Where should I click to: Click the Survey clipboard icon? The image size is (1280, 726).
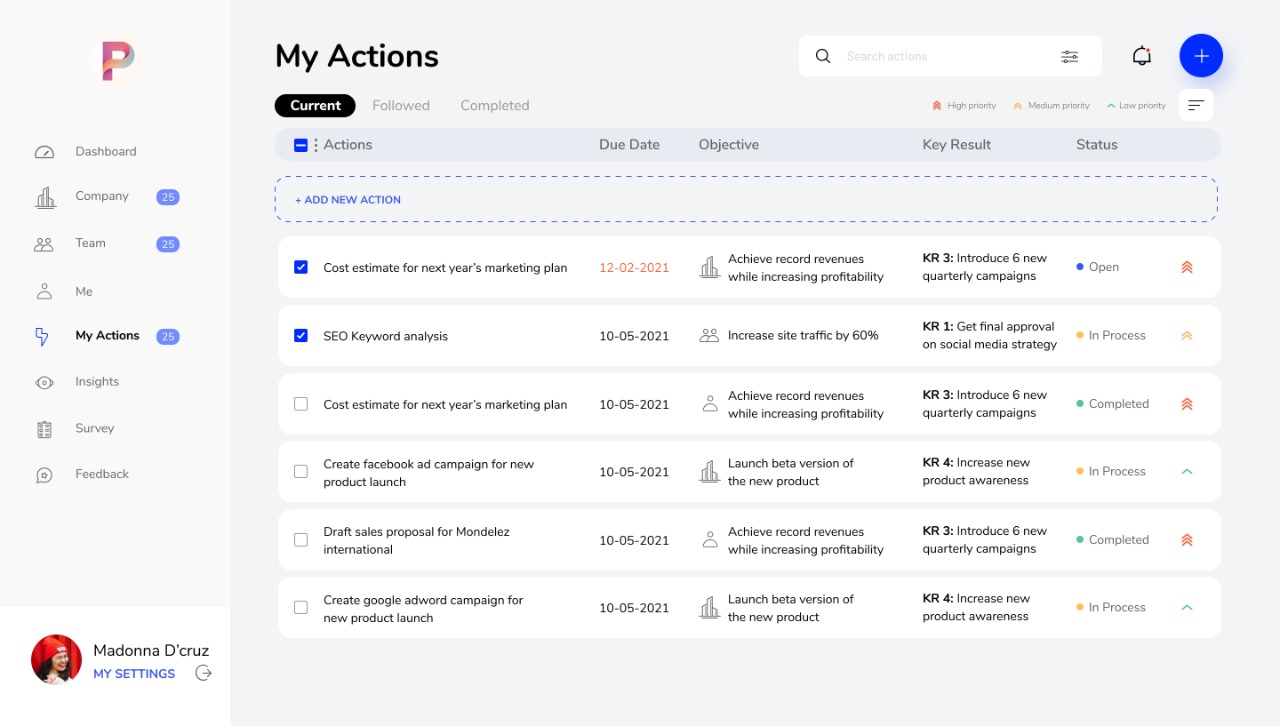pyautogui.click(x=44, y=429)
